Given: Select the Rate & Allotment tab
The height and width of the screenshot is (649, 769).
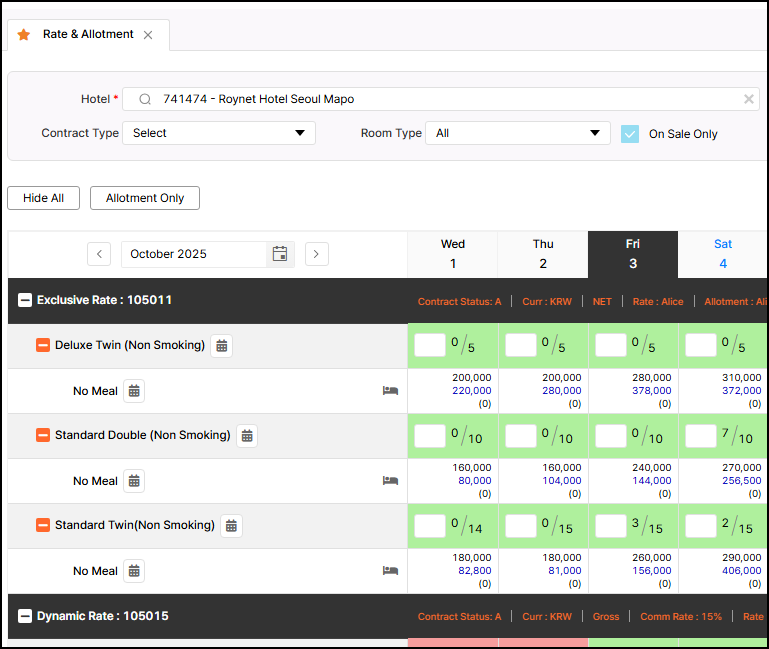Looking at the screenshot, I should tap(87, 35).
